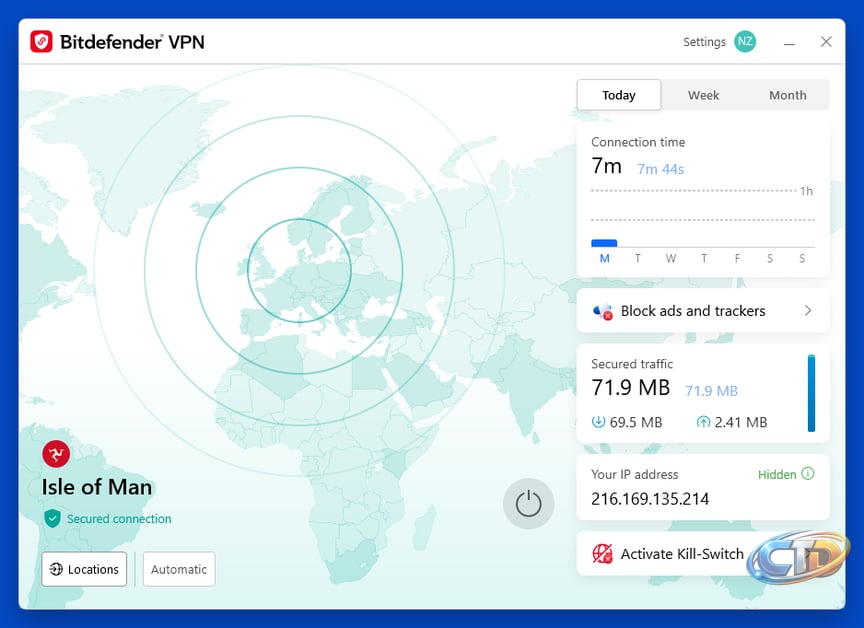Open the NZ account avatar
This screenshot has width=864, height=628.
pos(745,41)
